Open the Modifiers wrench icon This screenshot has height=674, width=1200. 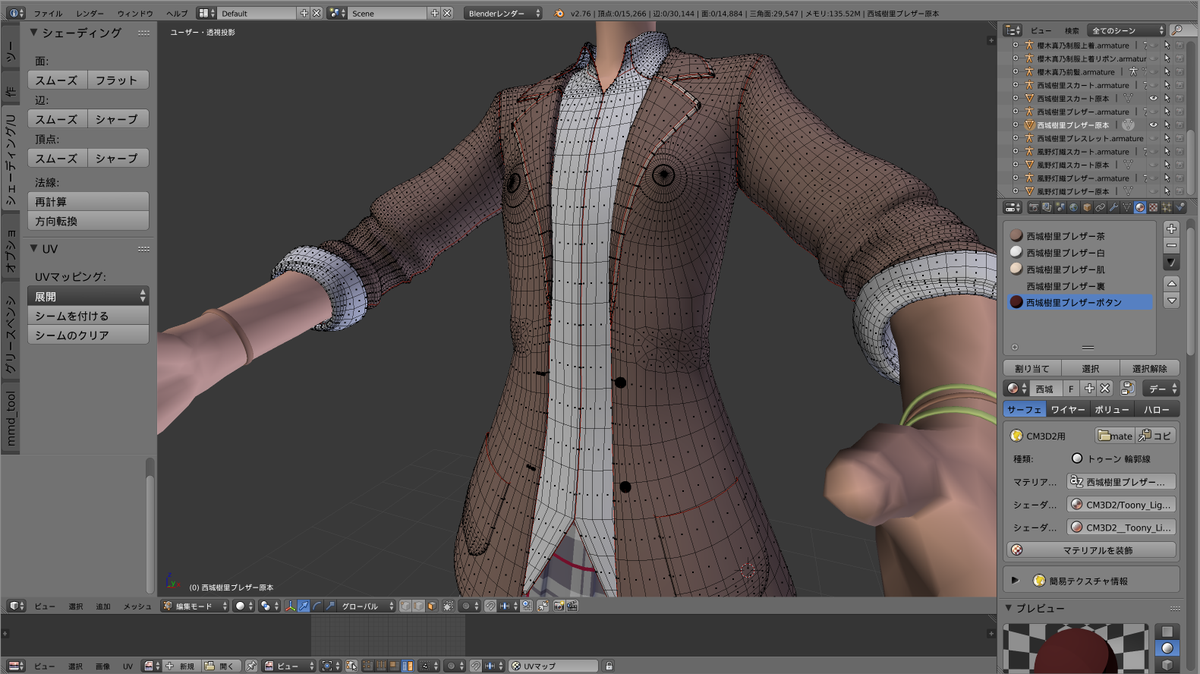click(1113, 207)
